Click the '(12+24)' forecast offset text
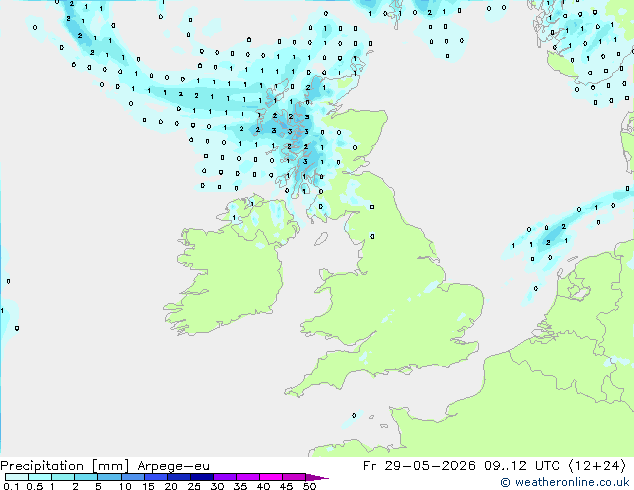Viewport: 634px width, 490px height. pyautogui.click(x=597, y=466)
